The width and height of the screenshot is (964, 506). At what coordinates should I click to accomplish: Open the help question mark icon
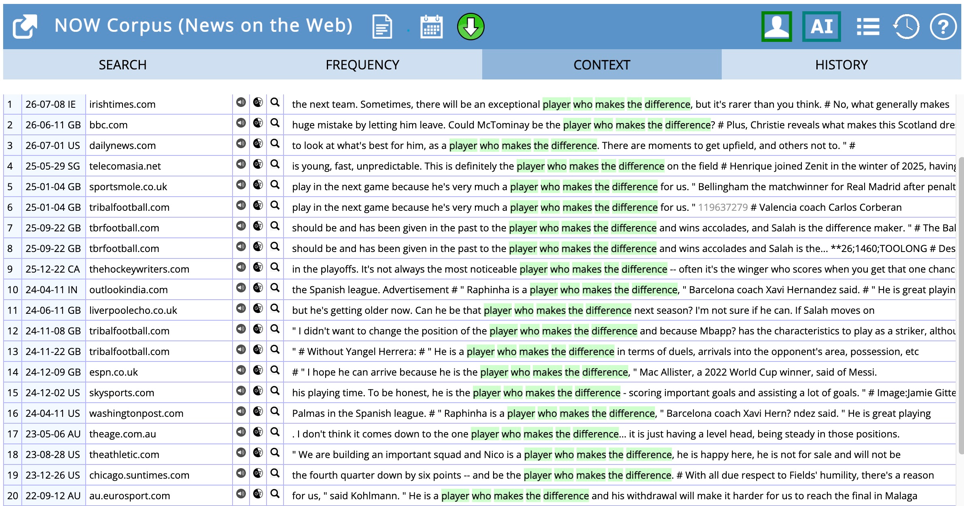(x=942, y=26)
